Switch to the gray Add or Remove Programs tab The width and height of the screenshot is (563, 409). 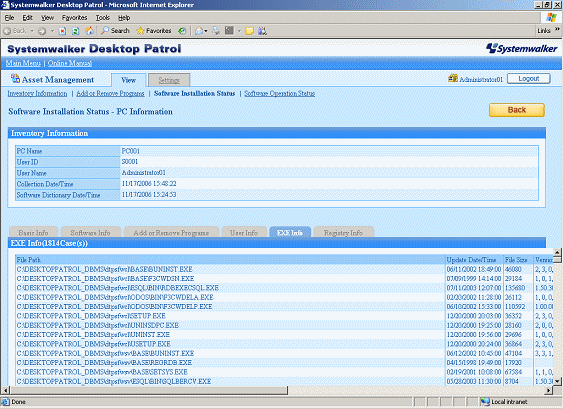pyautogui.click(x=171, y=232)
